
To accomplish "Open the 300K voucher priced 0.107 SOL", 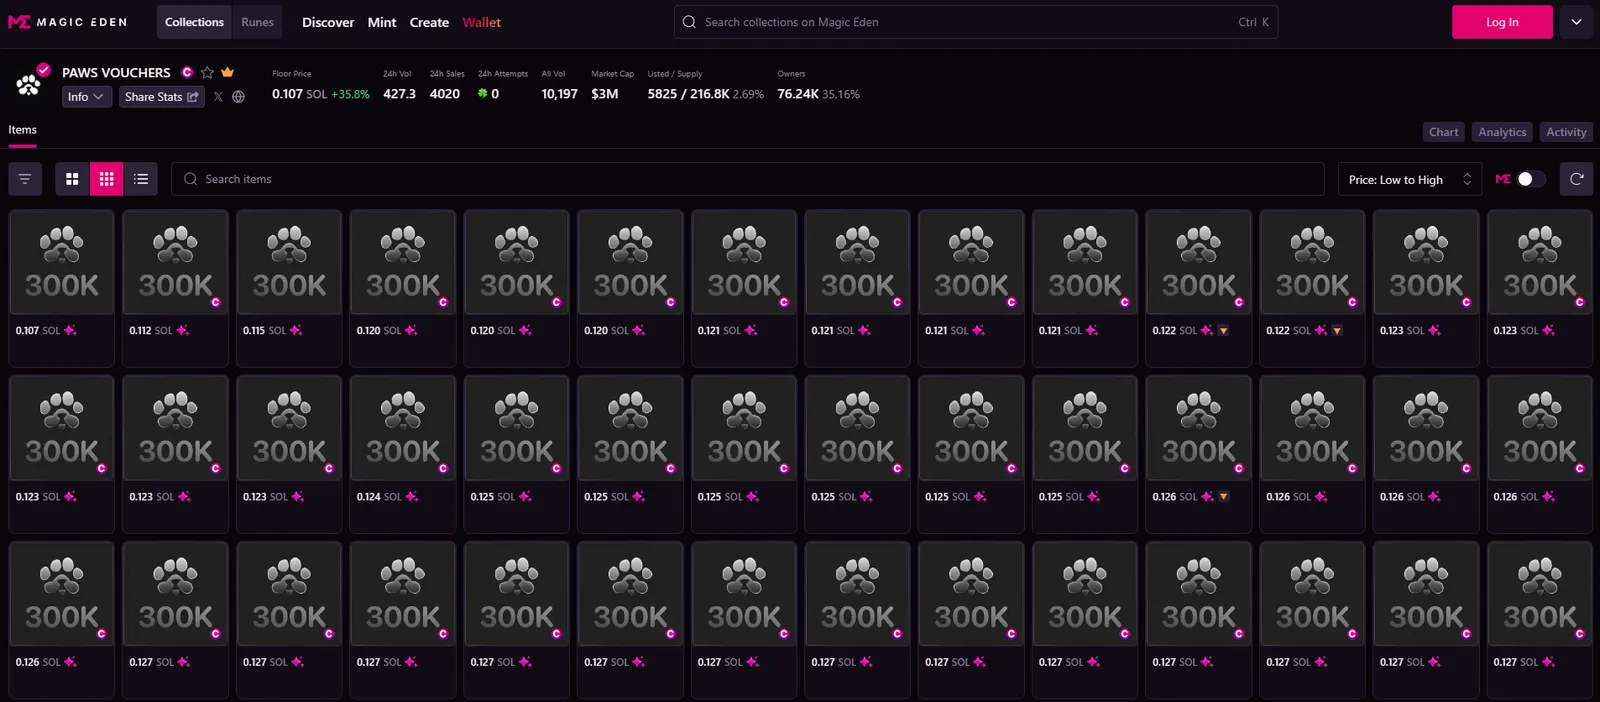I will pyautogui.click(x=62, y=288).
